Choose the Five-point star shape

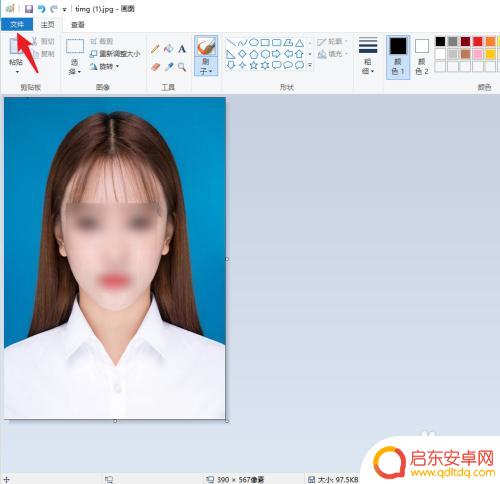254,65
